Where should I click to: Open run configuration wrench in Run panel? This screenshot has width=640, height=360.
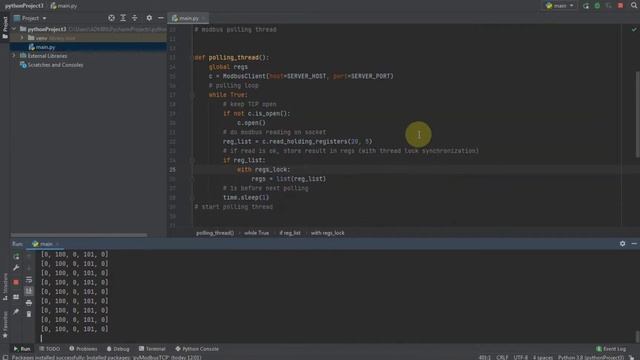[x=16, y=268]
